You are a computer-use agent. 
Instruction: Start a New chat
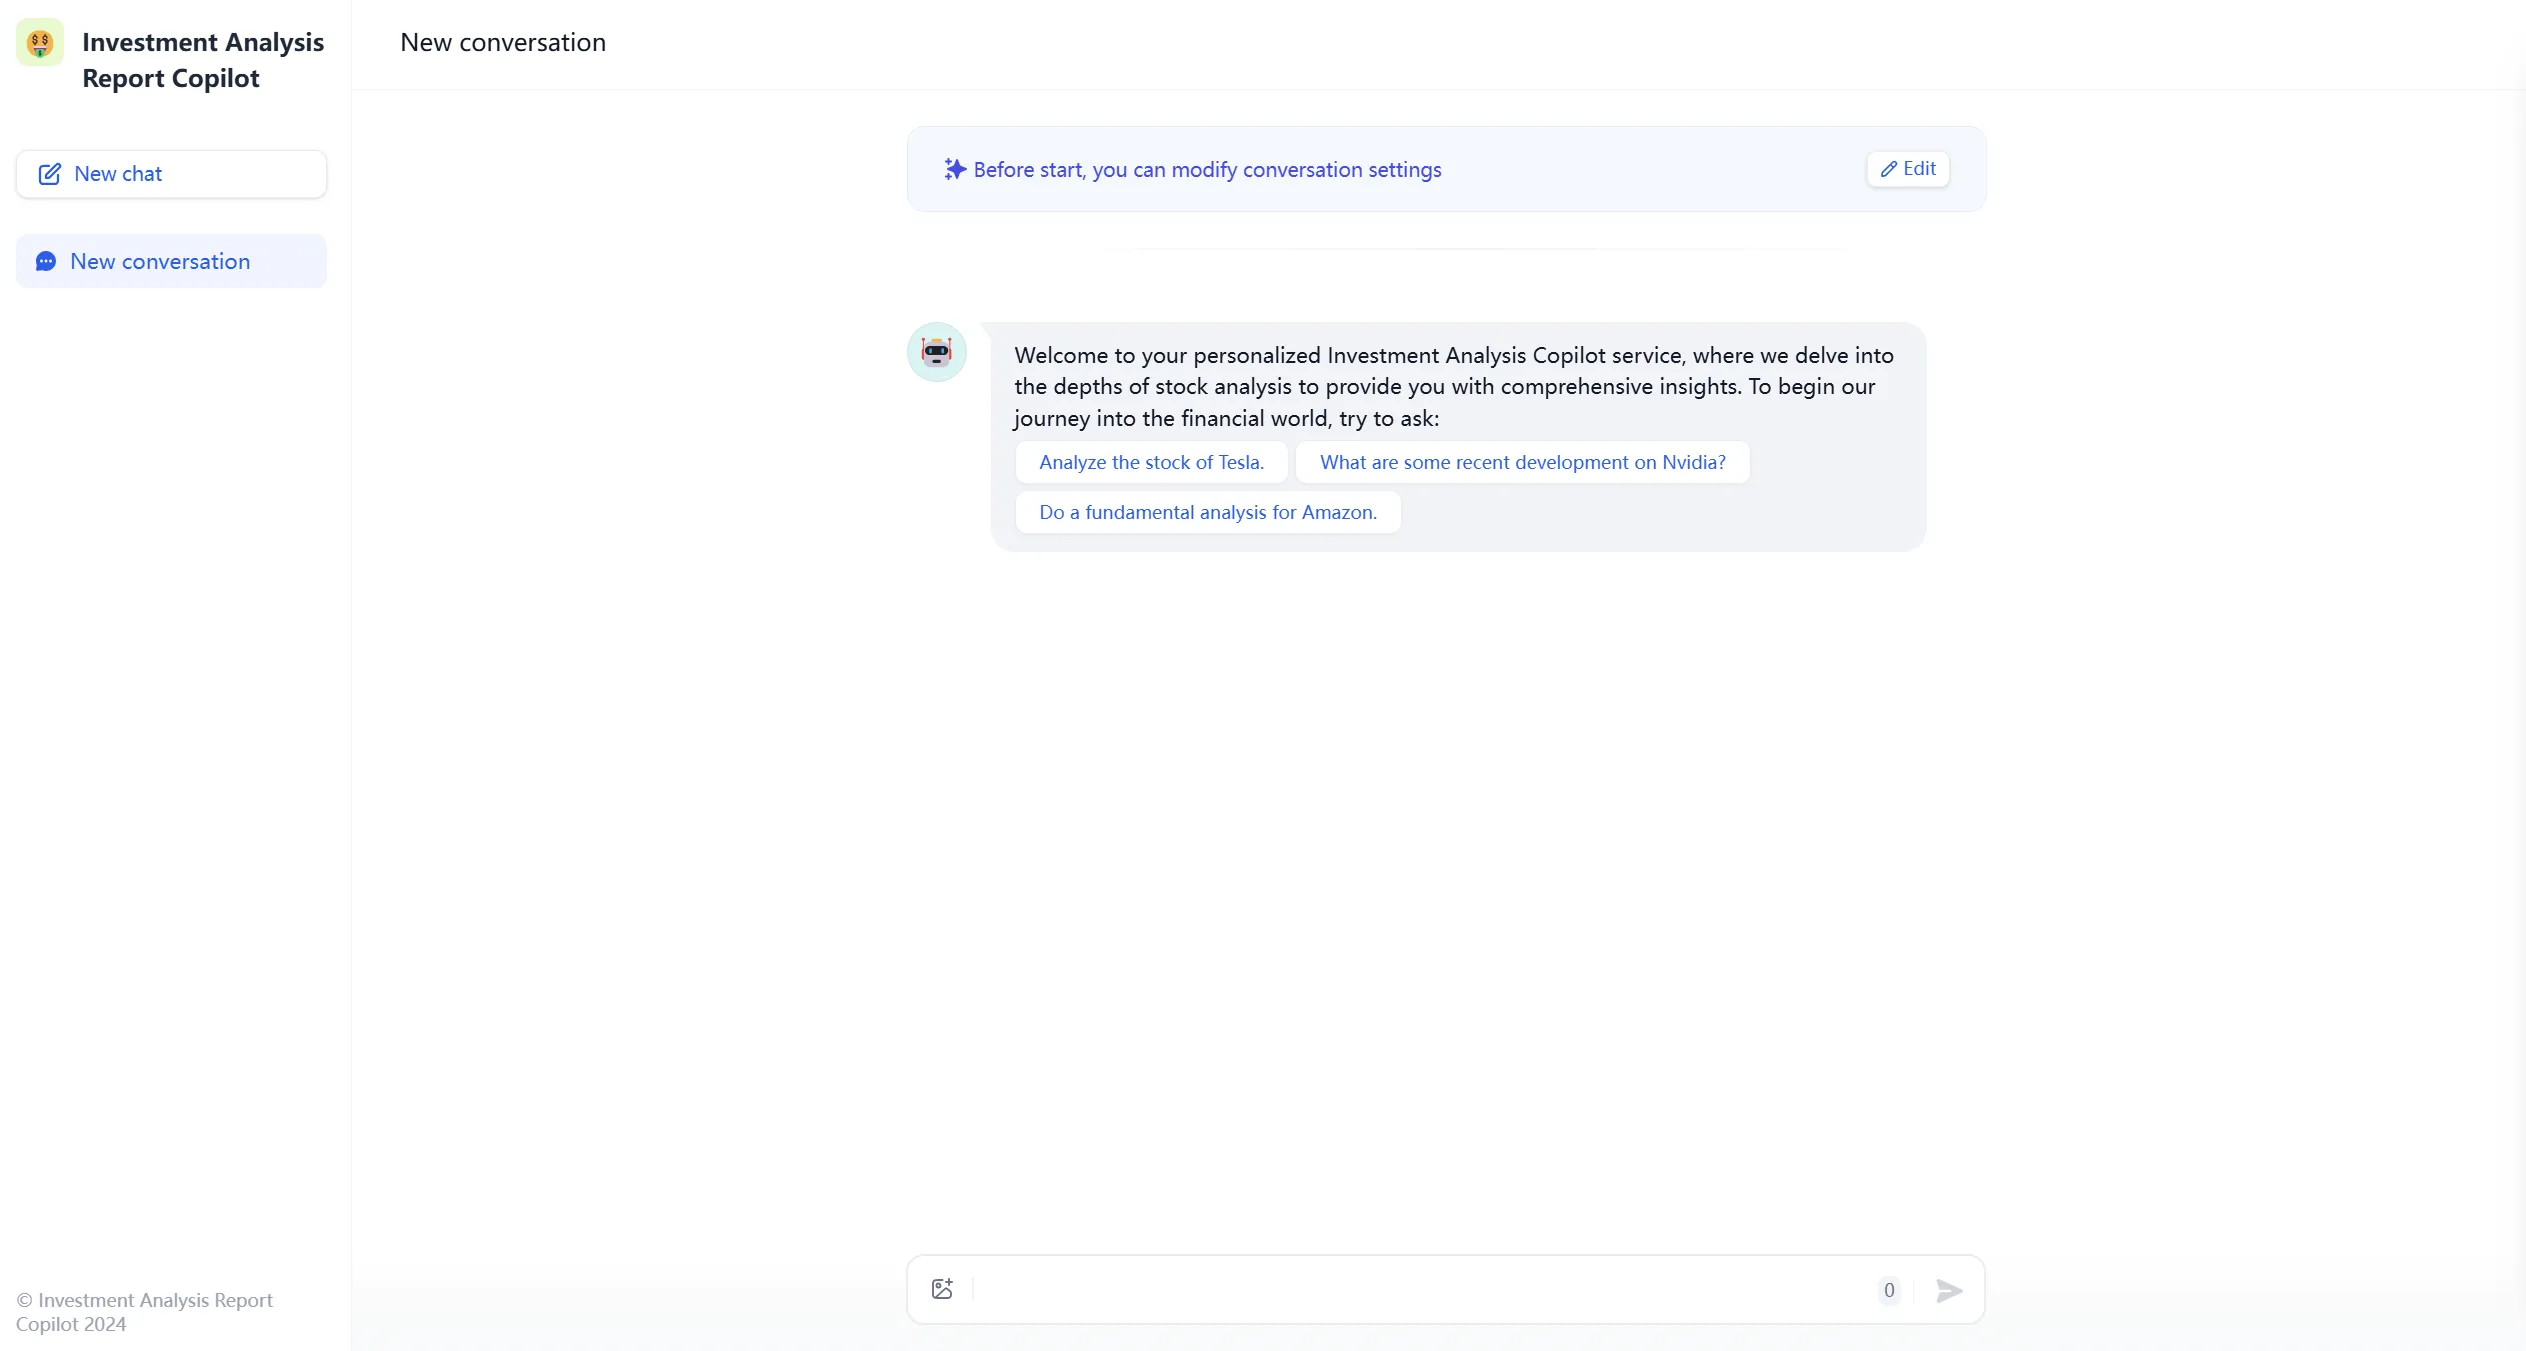tap(171, 174)
